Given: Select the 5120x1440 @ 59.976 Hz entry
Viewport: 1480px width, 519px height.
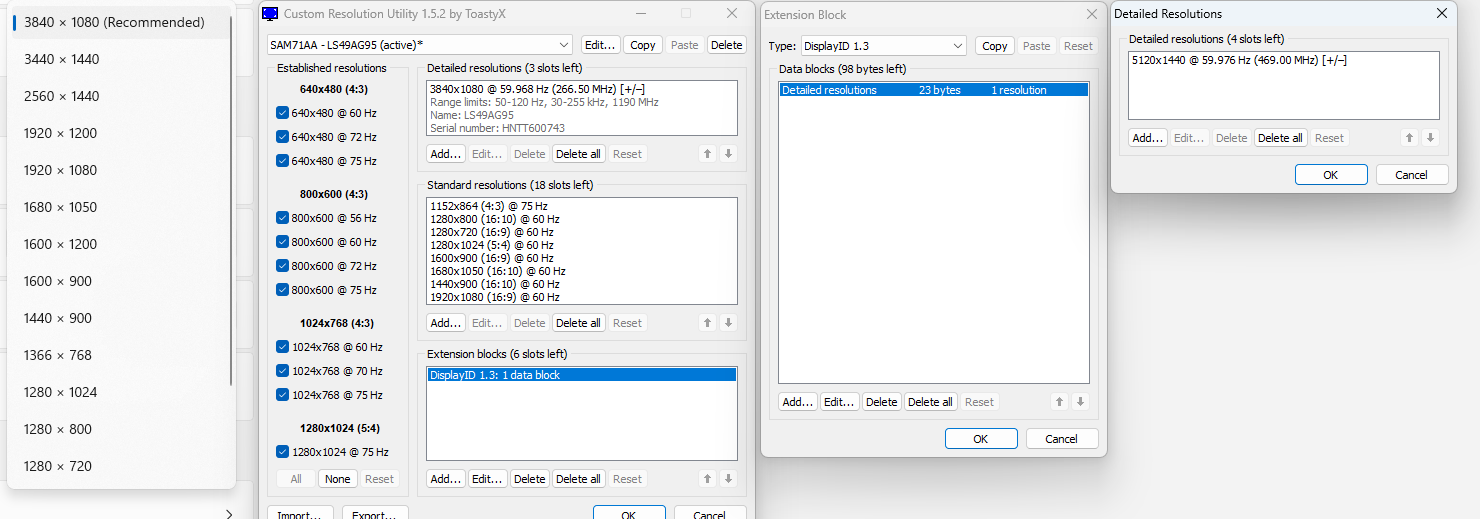Looking at the screenshot, I should point(1238,60).
